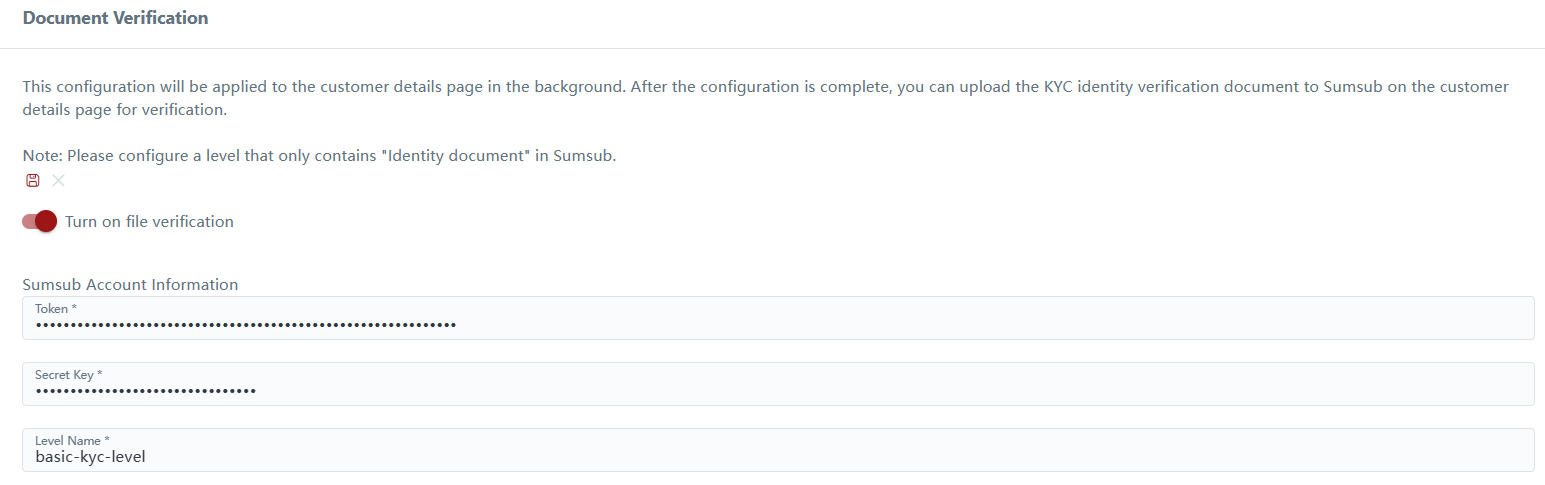Click the "Secret Key *" field label
Screen dimensions: 1545x485
point(69,375)
